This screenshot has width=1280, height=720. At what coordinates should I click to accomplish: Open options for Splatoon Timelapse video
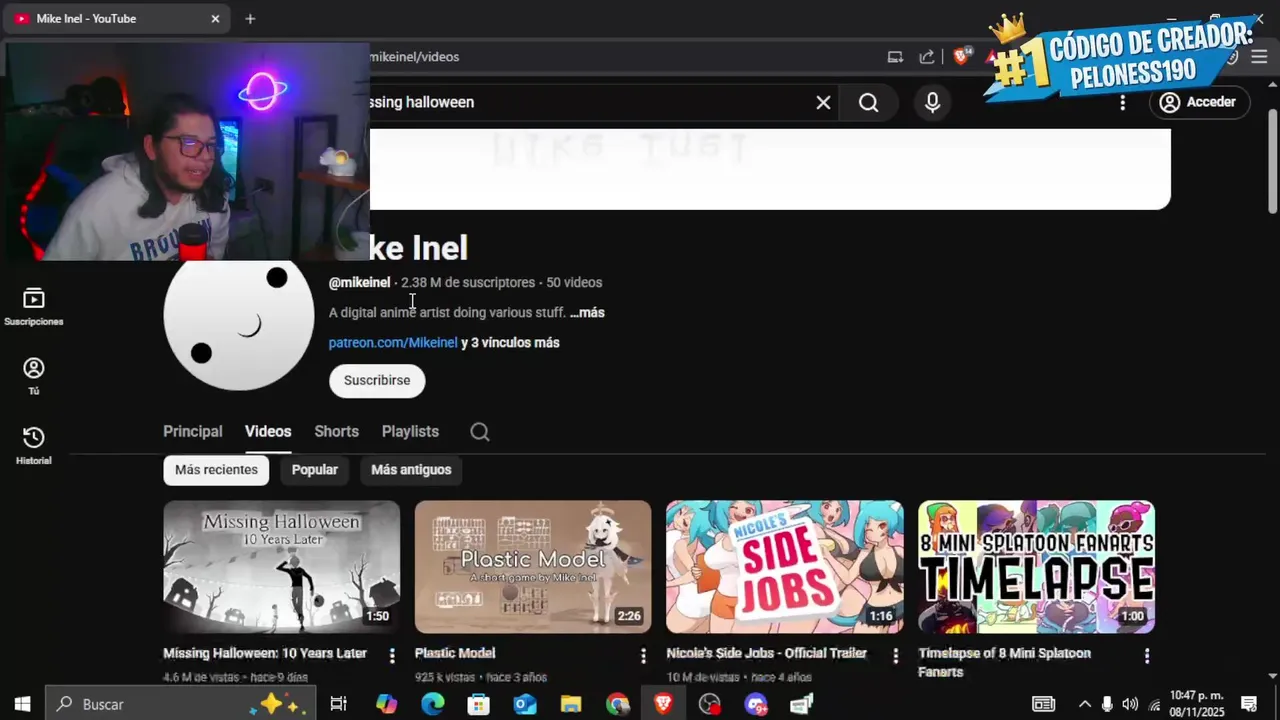[1147, 656]
